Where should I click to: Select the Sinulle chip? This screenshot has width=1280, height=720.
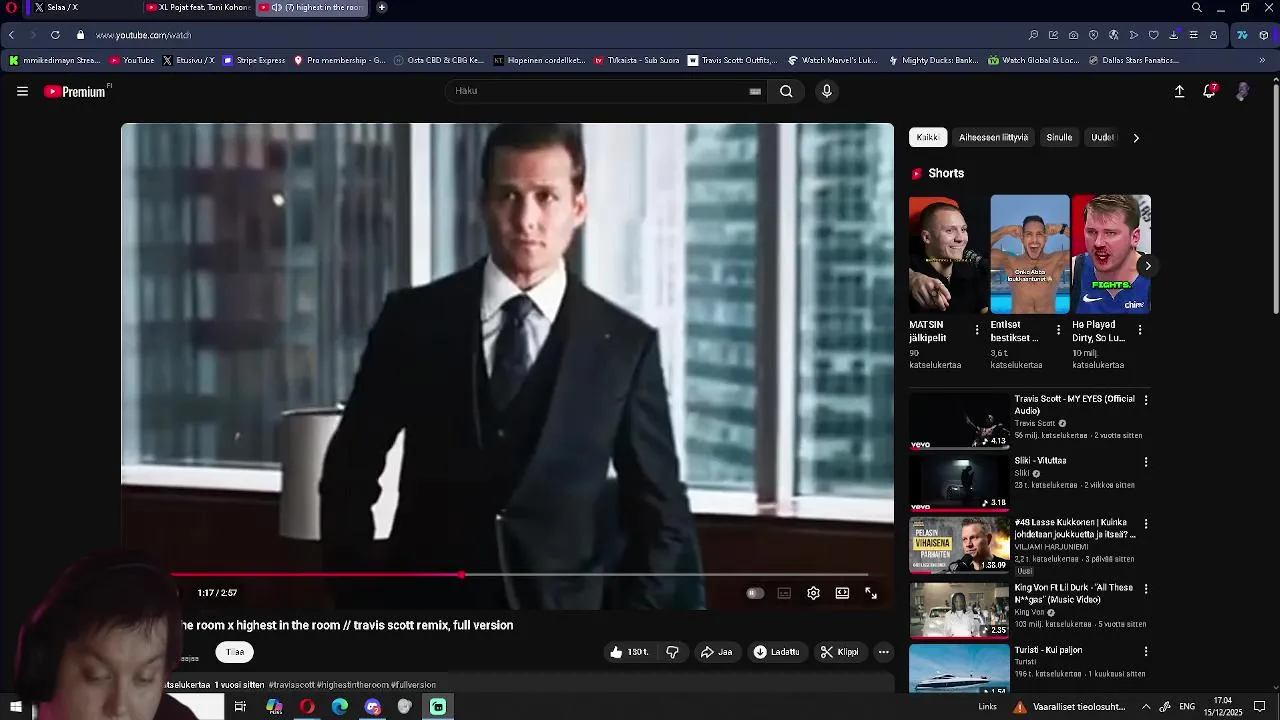1059,137
